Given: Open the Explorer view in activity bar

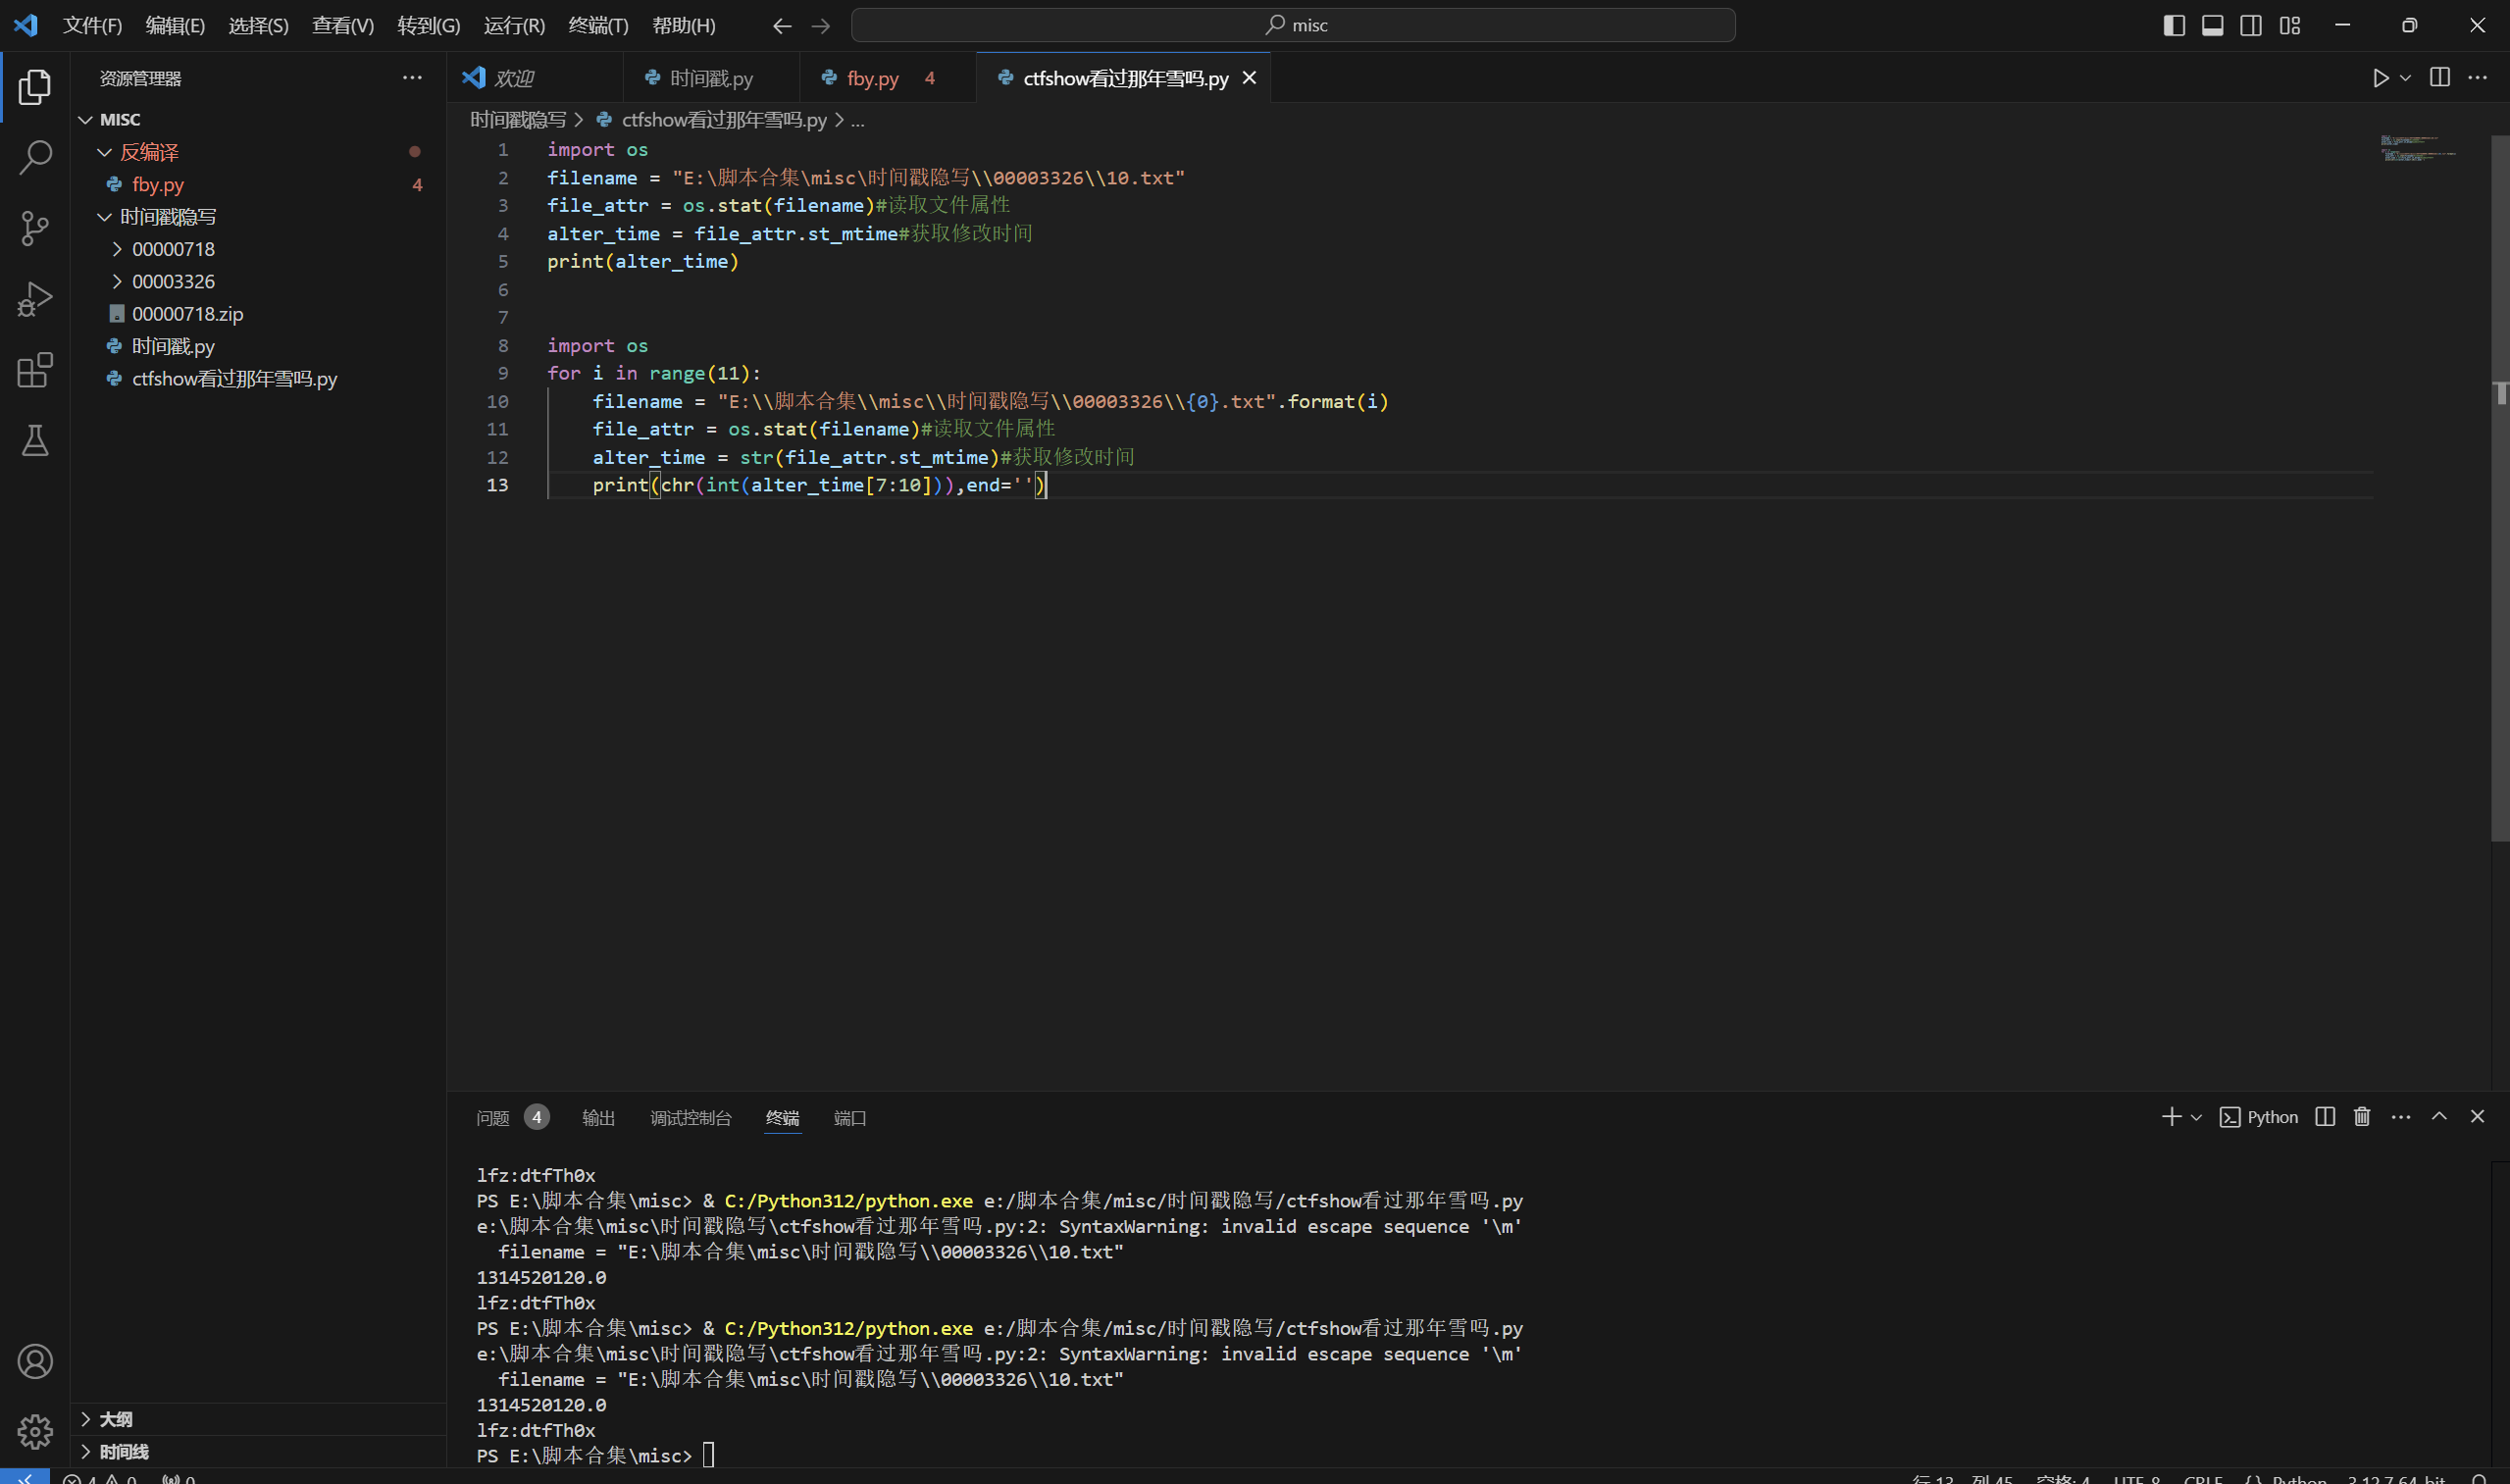Looking at the screenshot, I should 35,87.
